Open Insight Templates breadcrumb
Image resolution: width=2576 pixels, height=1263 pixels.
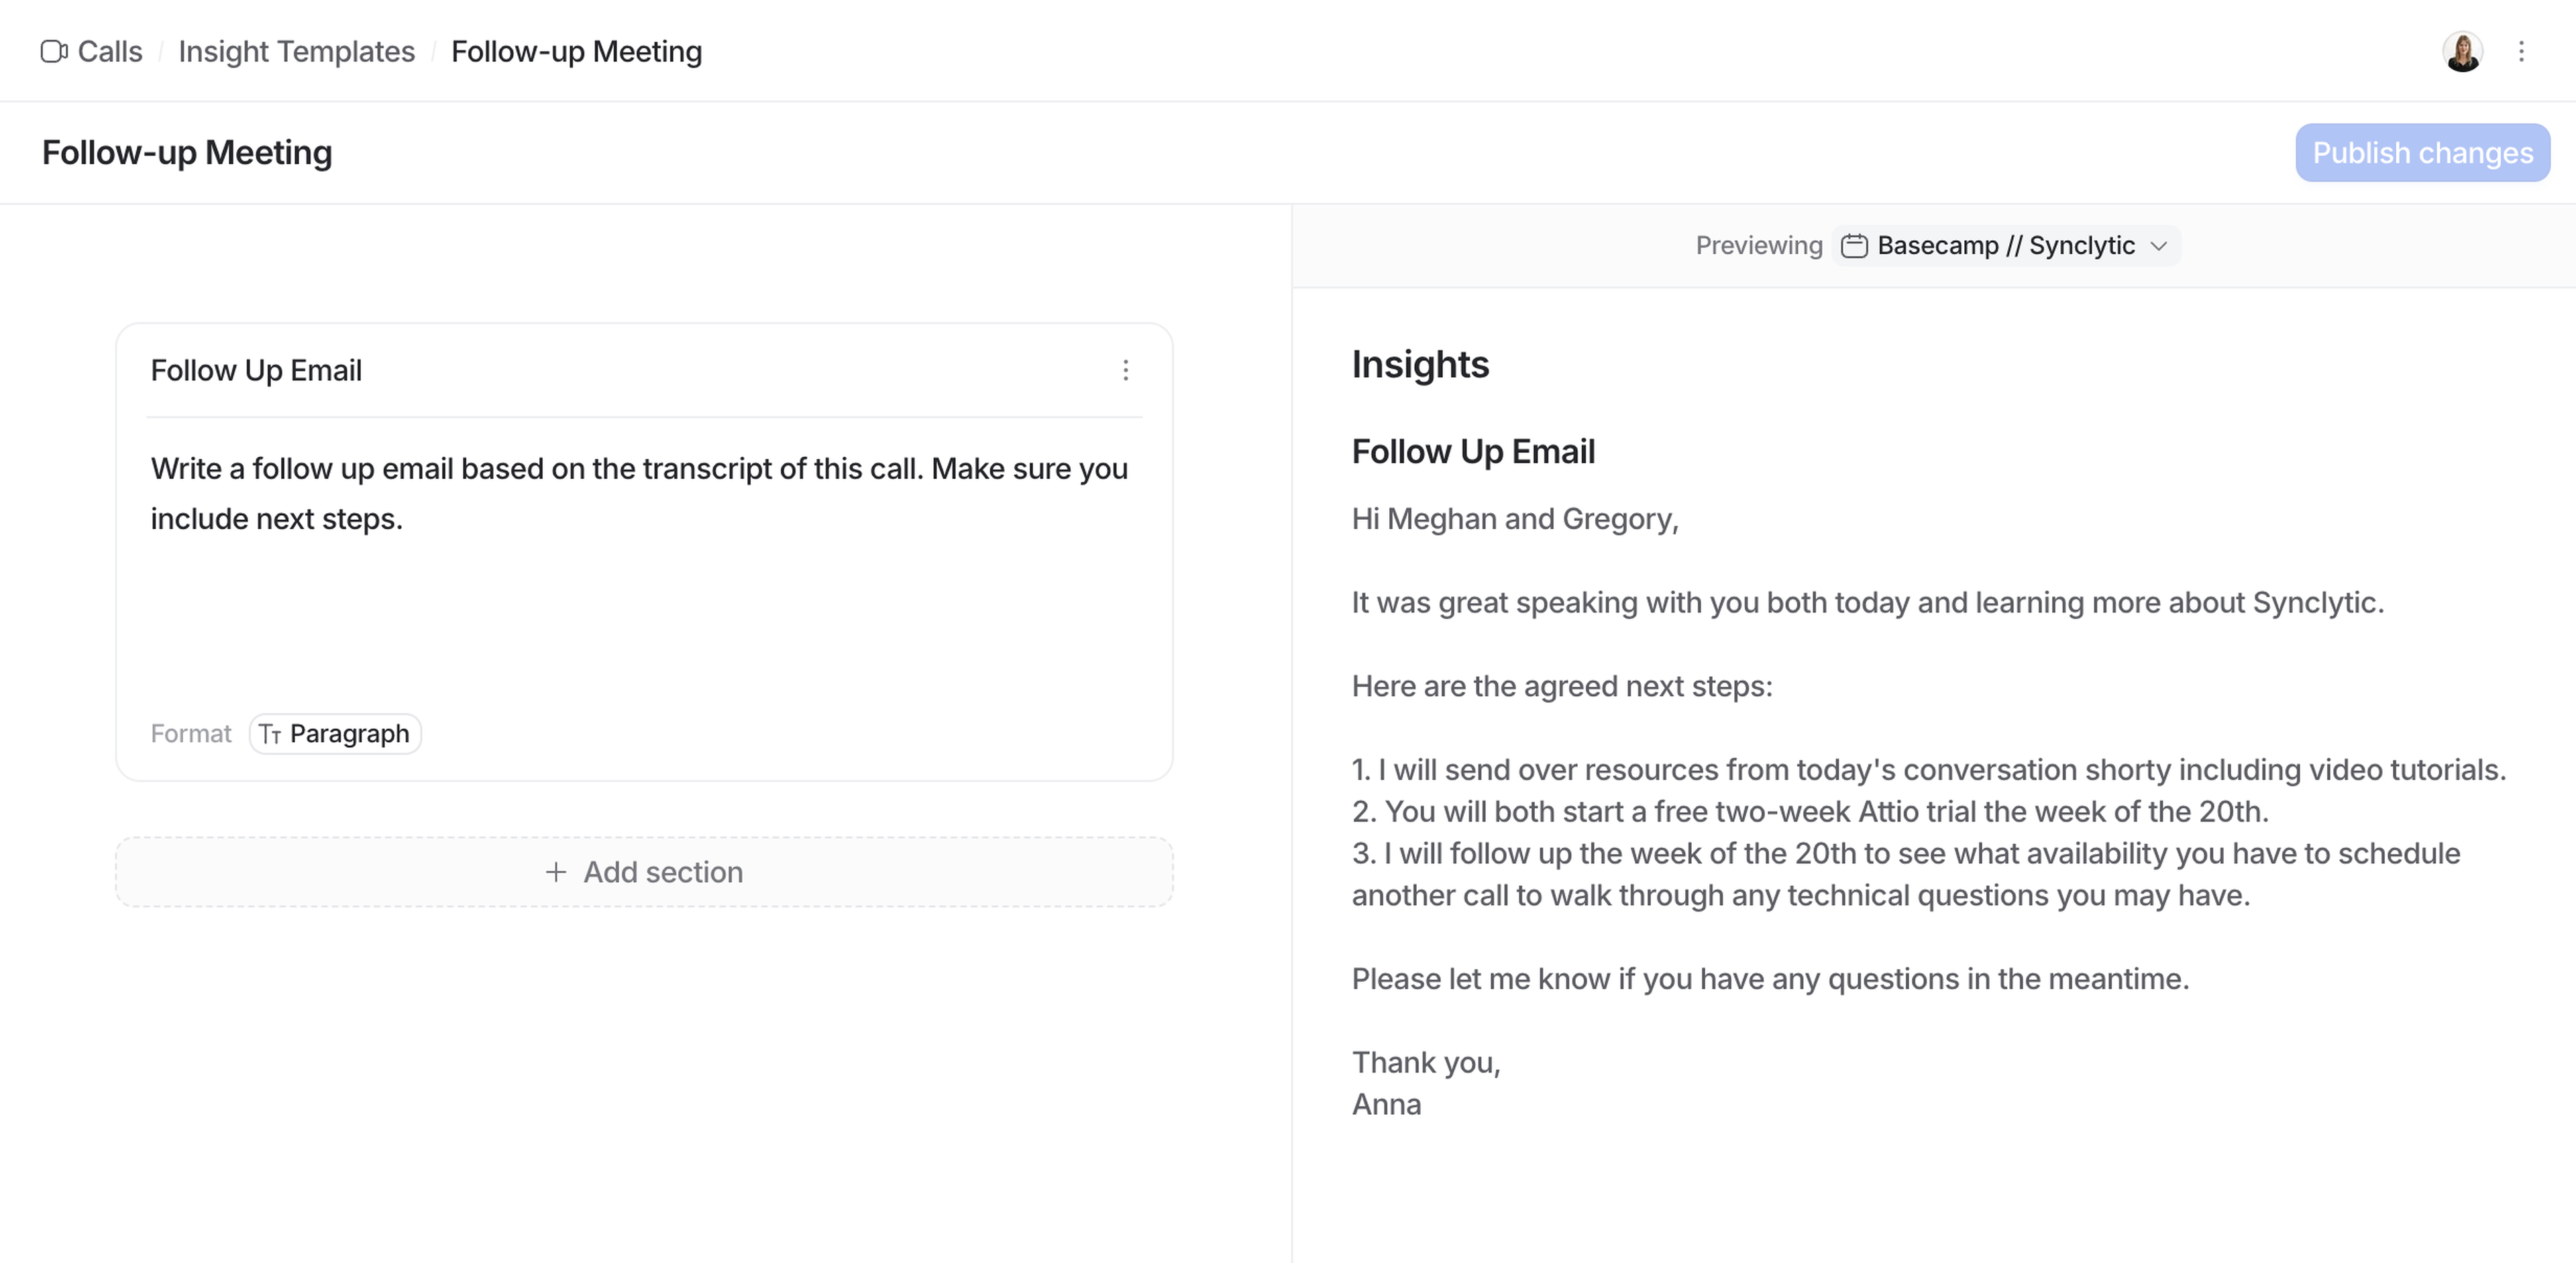pos(296,51)
